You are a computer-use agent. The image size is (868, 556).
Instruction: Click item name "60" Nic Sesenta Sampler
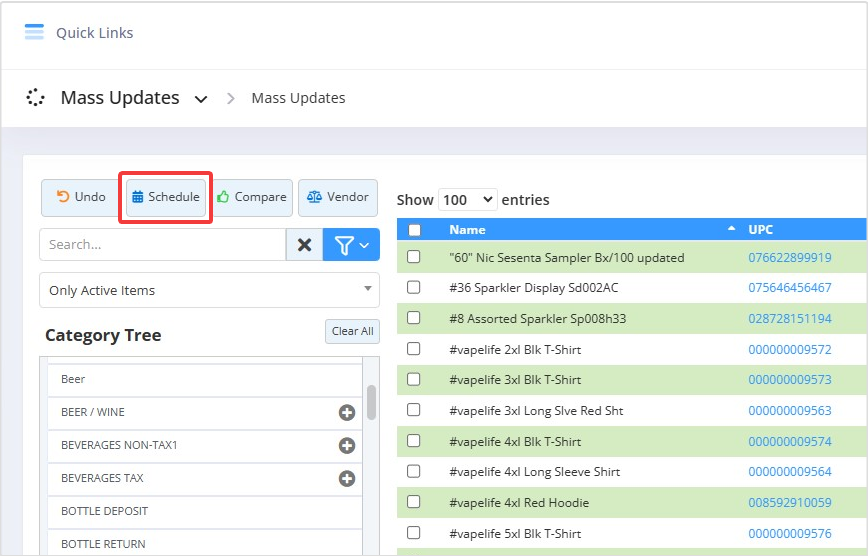click(567, 258)
